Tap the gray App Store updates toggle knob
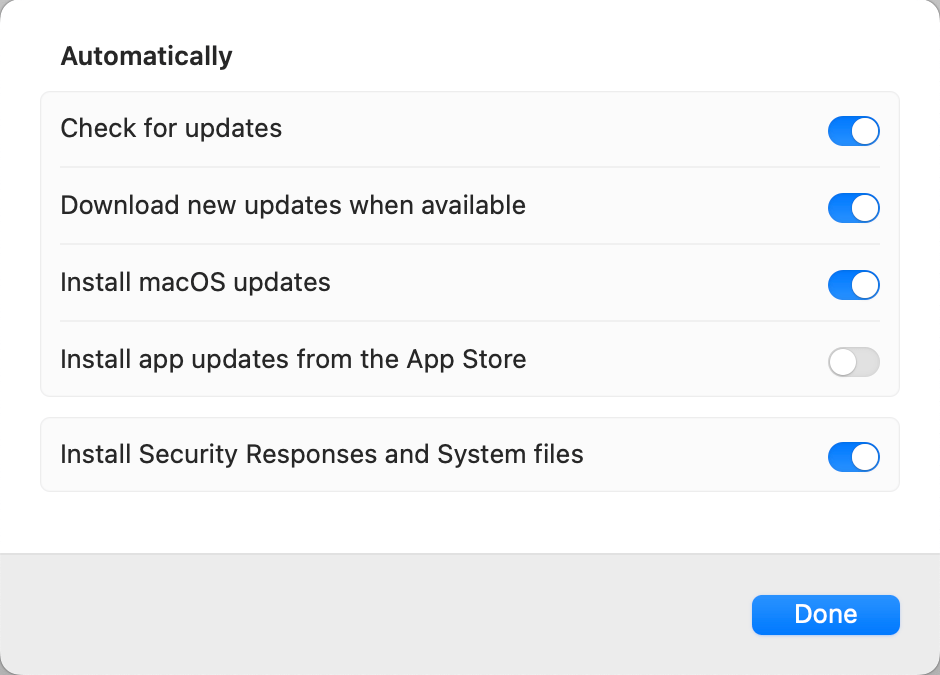The width and height of the screenshot is (940, 675). [842, 362]
